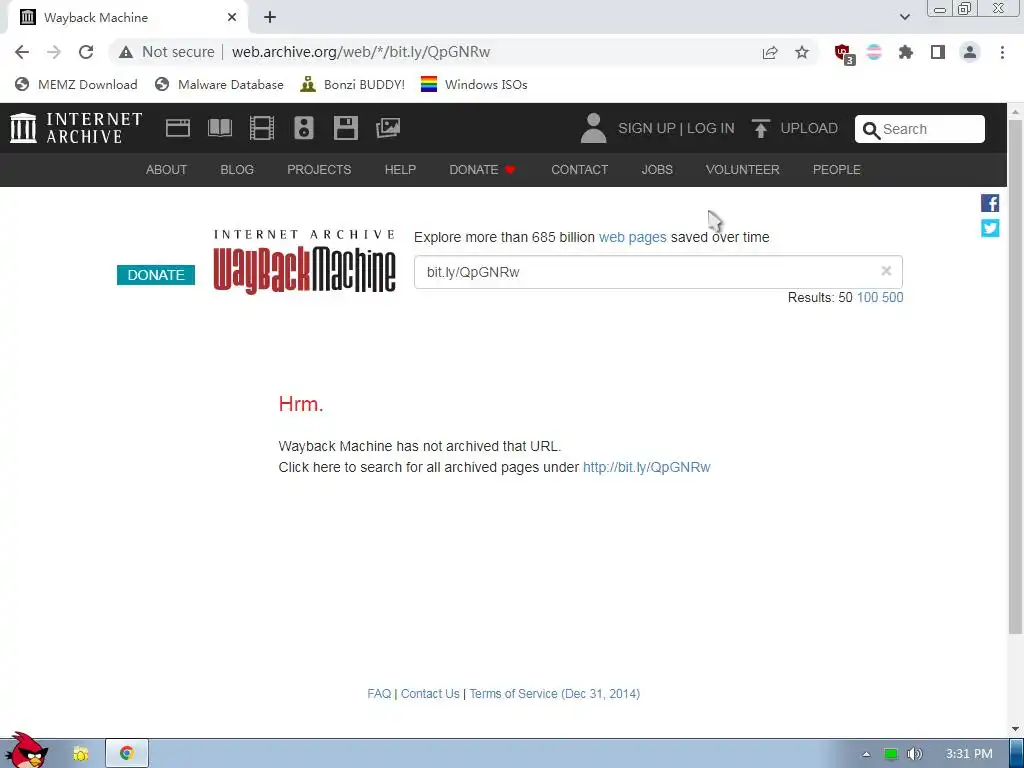The image size is (1024, 768).
Task: Open the HELP menu item
Action: point(400,170)
